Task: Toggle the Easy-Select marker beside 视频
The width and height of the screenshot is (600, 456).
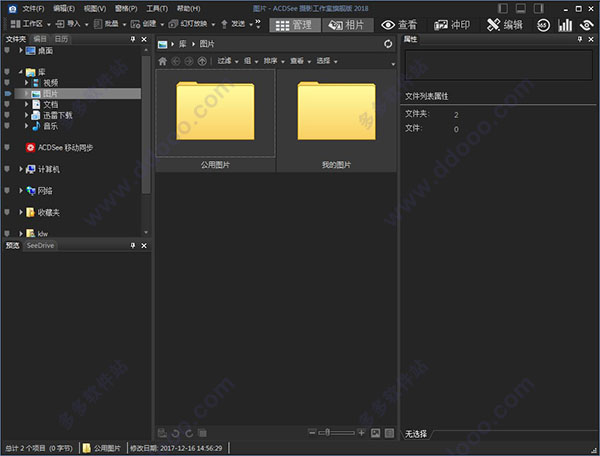Action: tap(7, 82)
